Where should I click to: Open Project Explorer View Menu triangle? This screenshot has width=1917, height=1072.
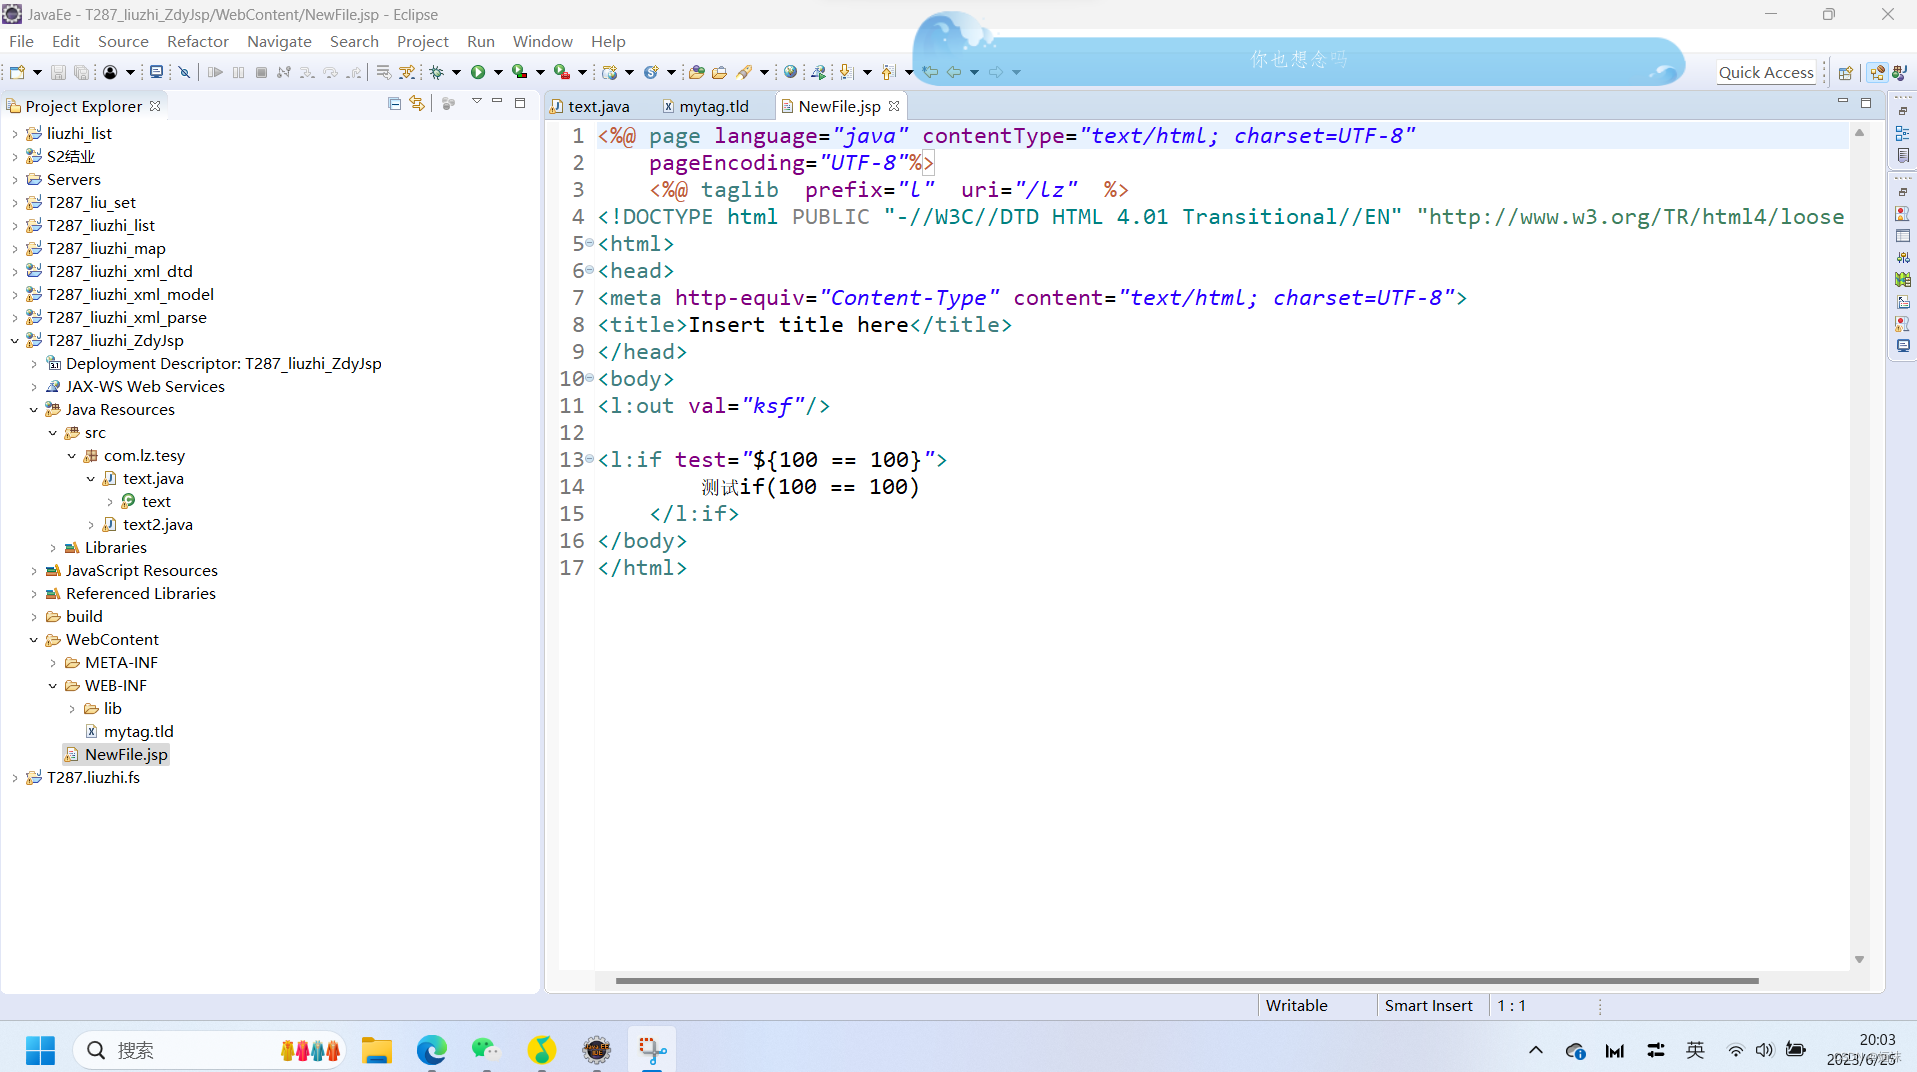click(x=476, y=102)
